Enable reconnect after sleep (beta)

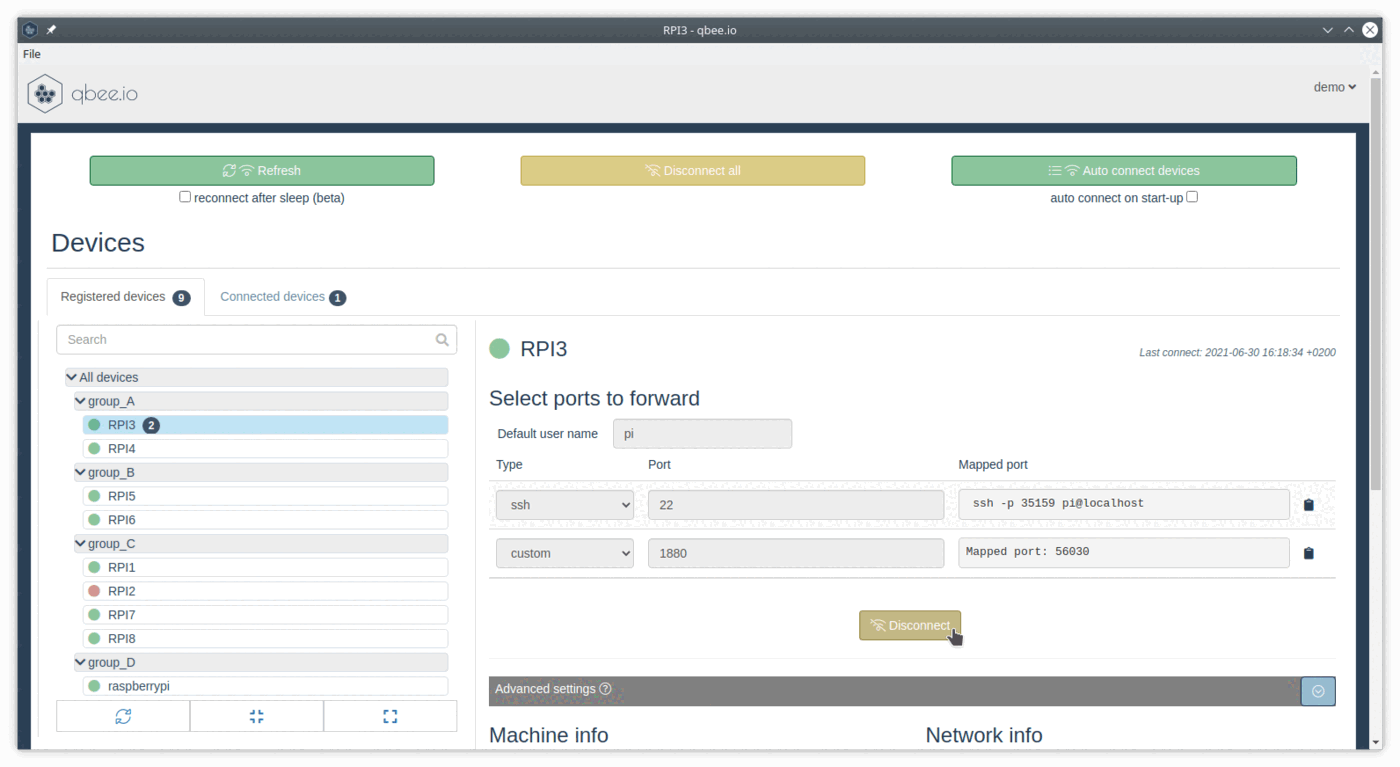185,196
